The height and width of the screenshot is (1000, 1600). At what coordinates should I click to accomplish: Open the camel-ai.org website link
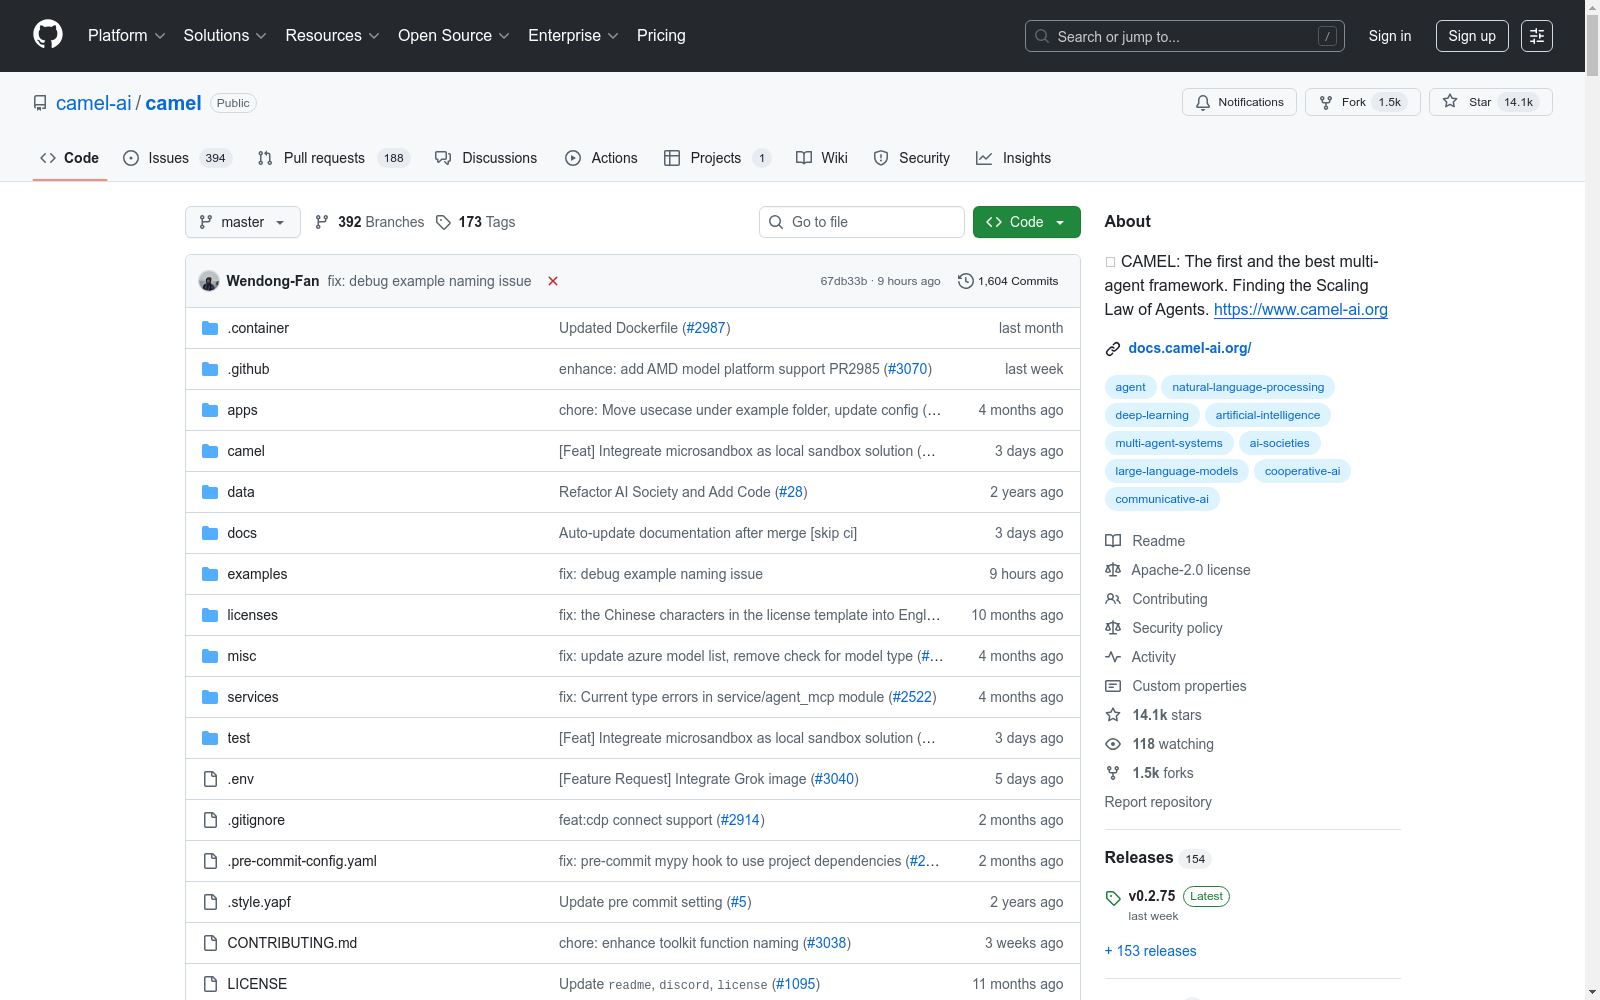(1301, 310)
